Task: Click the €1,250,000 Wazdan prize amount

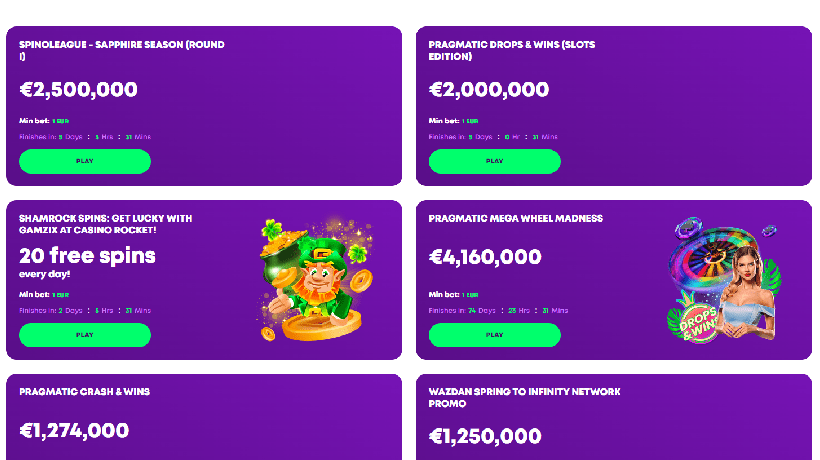Action: click(485, 436)
